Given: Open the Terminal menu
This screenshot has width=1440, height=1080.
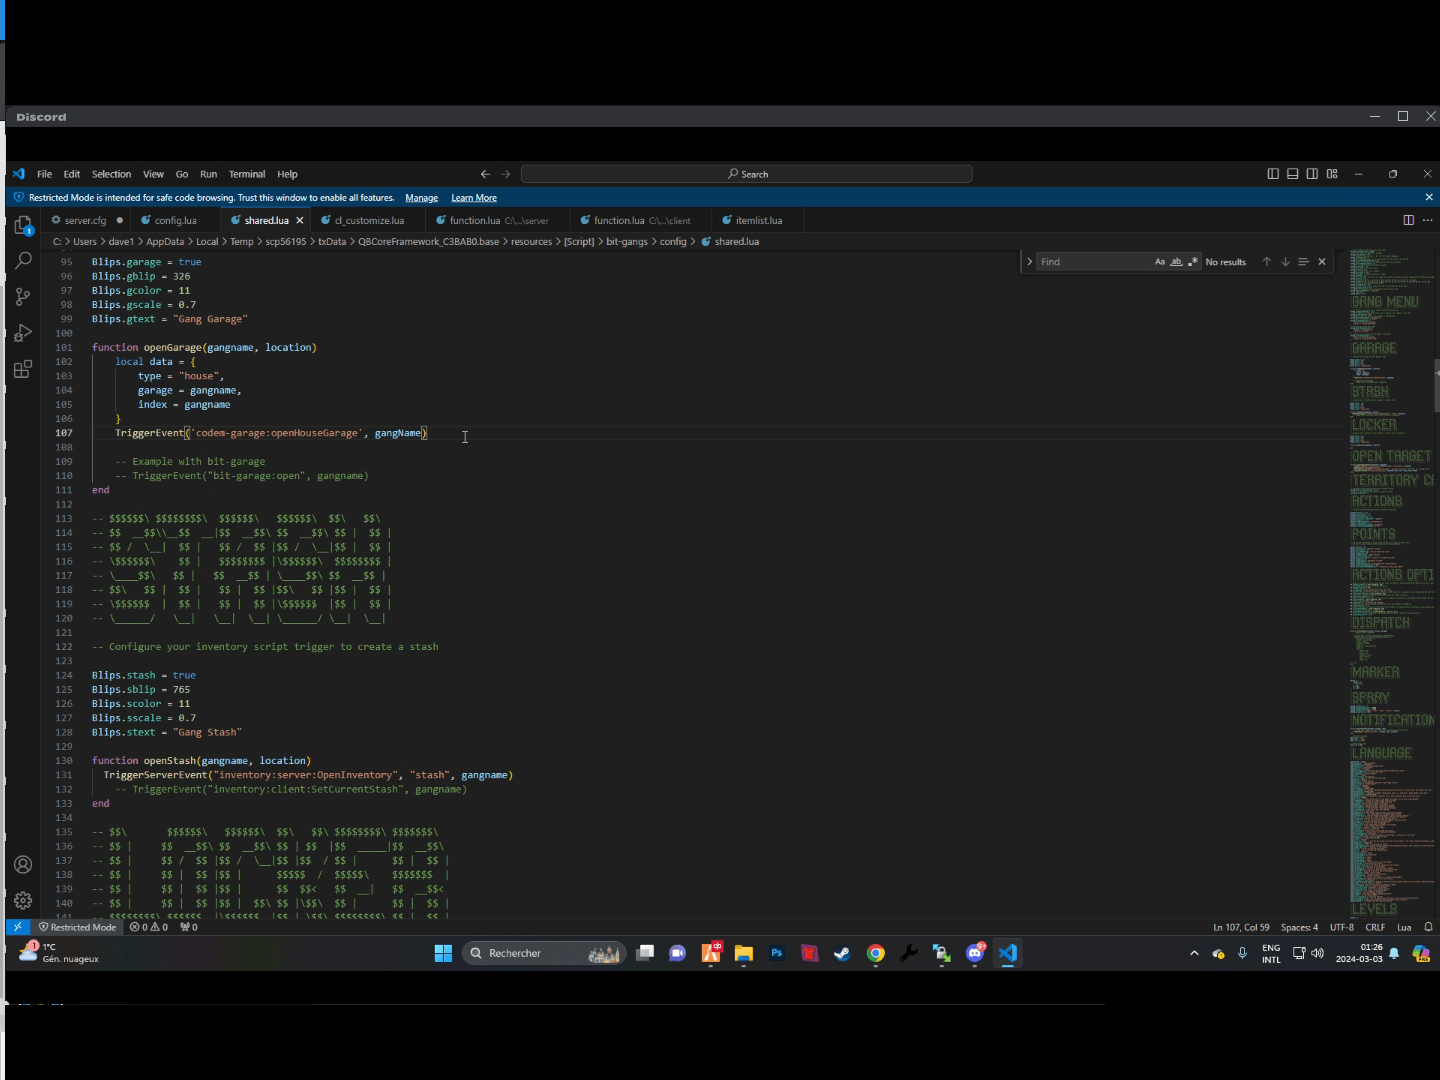Looking at the screenshot, I should (247, 174).
